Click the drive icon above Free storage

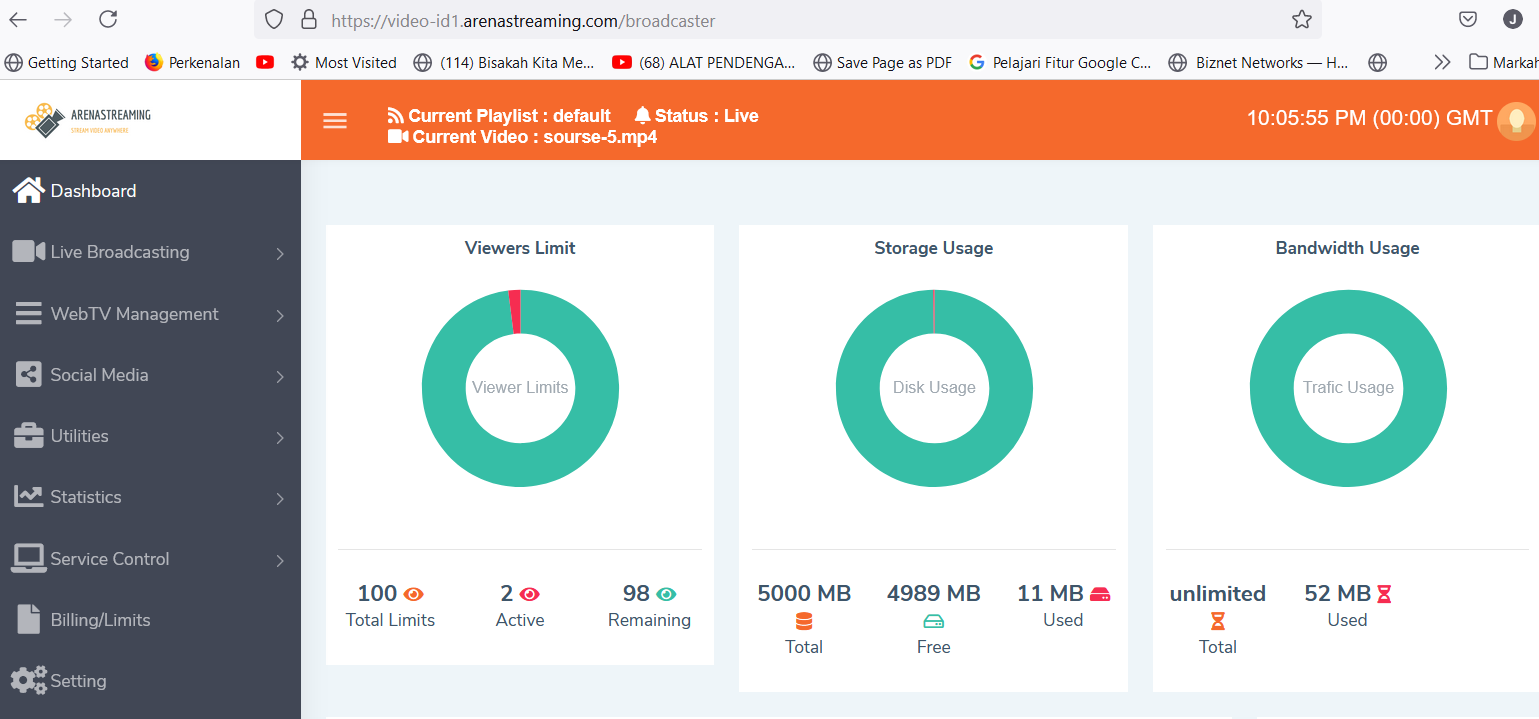[x=933, y=621]
